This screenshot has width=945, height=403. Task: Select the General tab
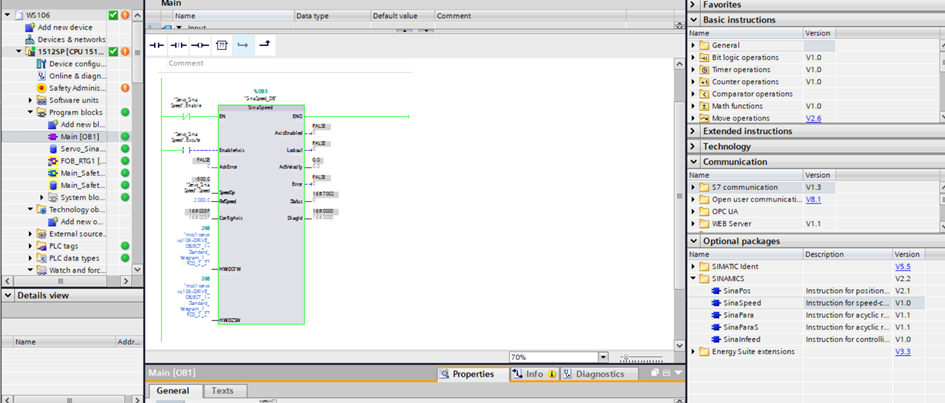pyautogui.click(x=173, y=391)
